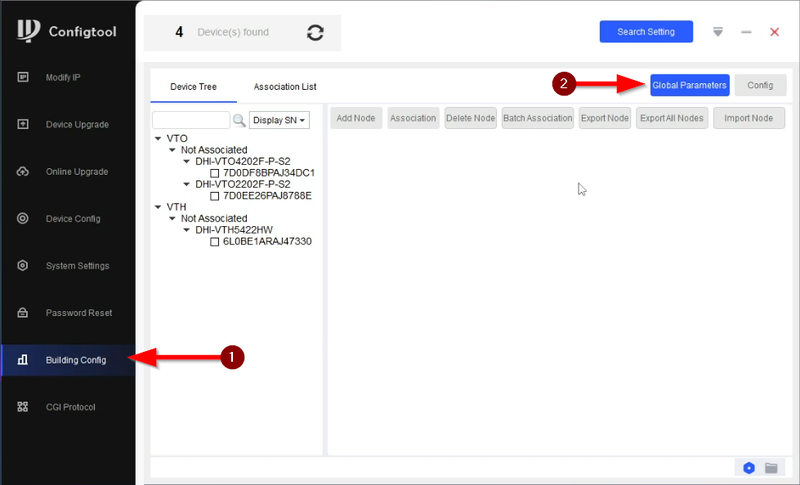Click the Online Upgrade cloud icon
This screenshot has width=800, height=485.
(23, 171)
